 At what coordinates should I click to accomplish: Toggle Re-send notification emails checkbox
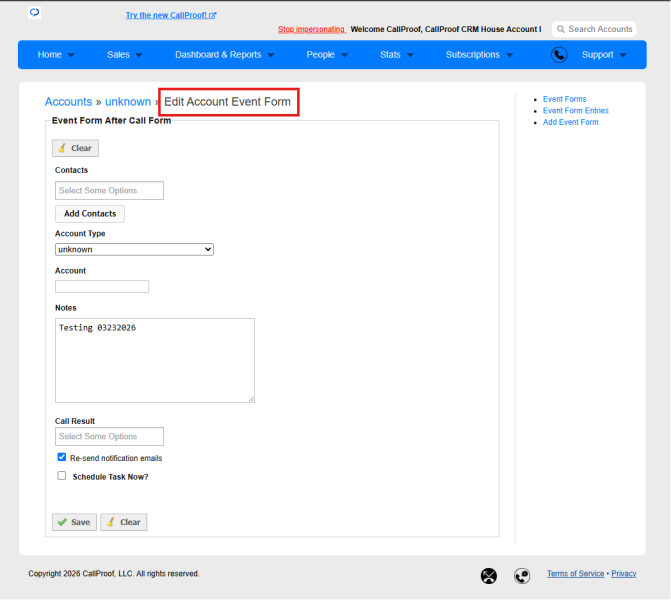pos(62,457)
